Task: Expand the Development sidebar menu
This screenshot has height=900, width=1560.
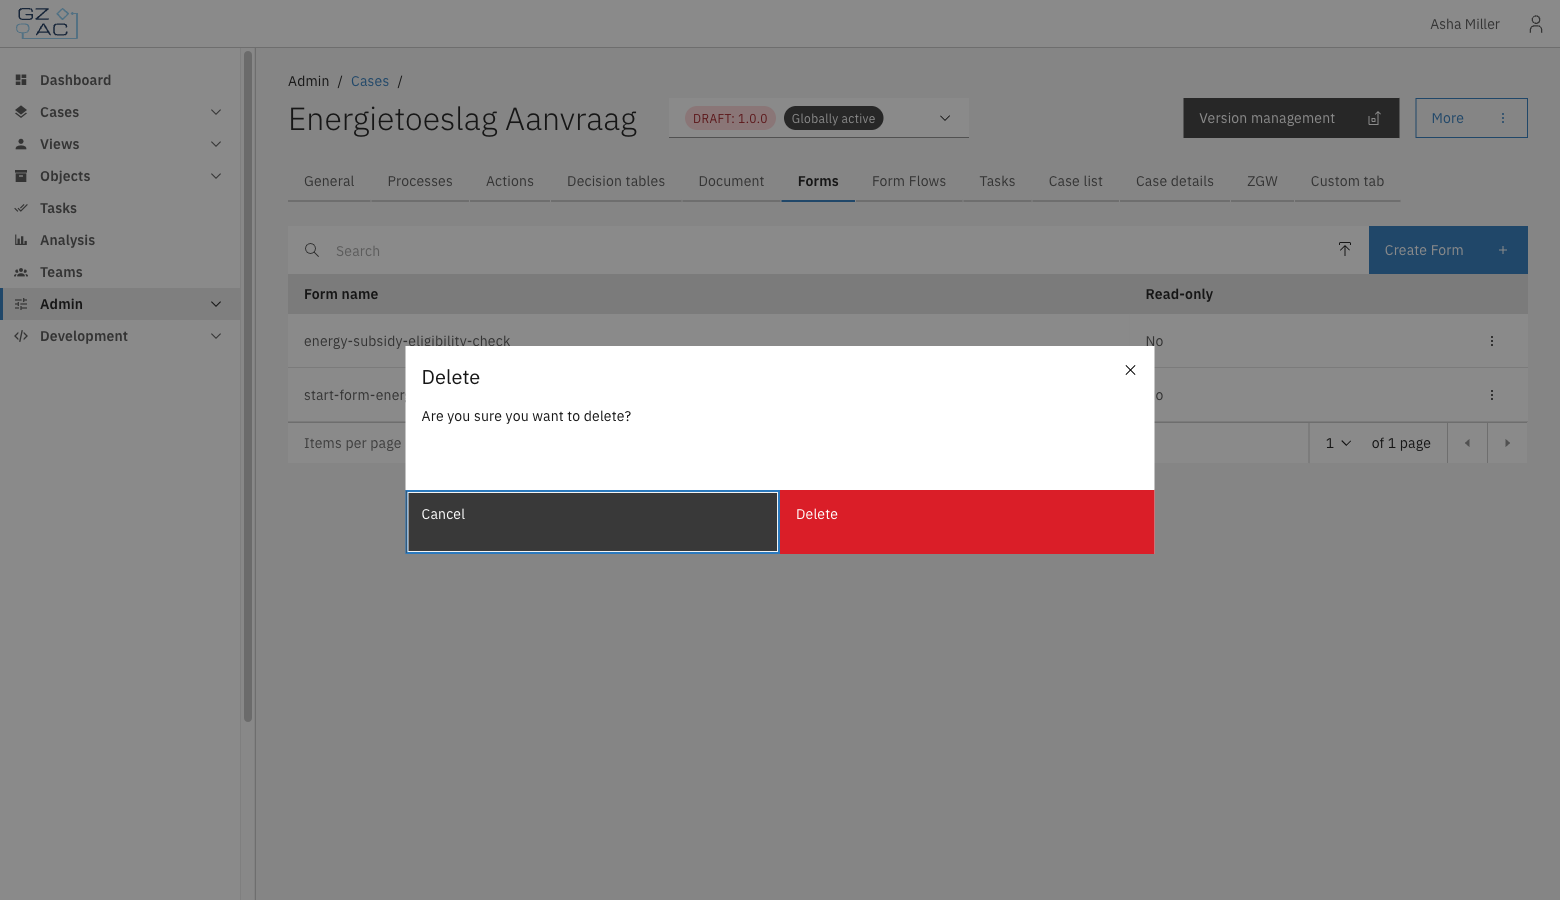Action: click(x=216, y=336)
